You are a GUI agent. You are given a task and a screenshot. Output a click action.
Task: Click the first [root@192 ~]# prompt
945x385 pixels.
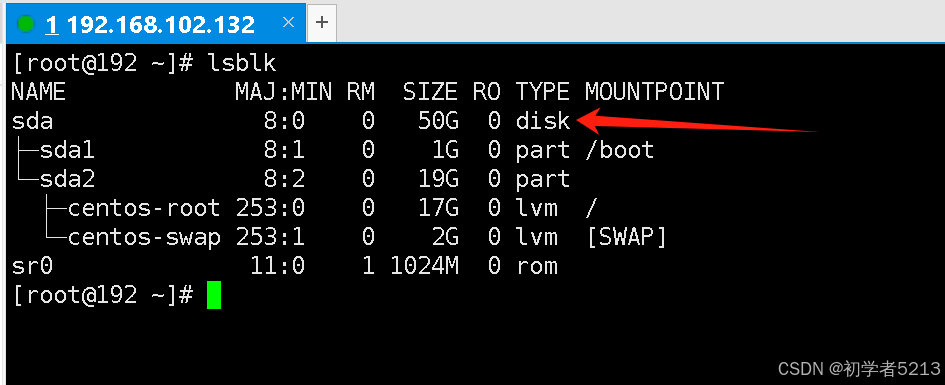102,63
